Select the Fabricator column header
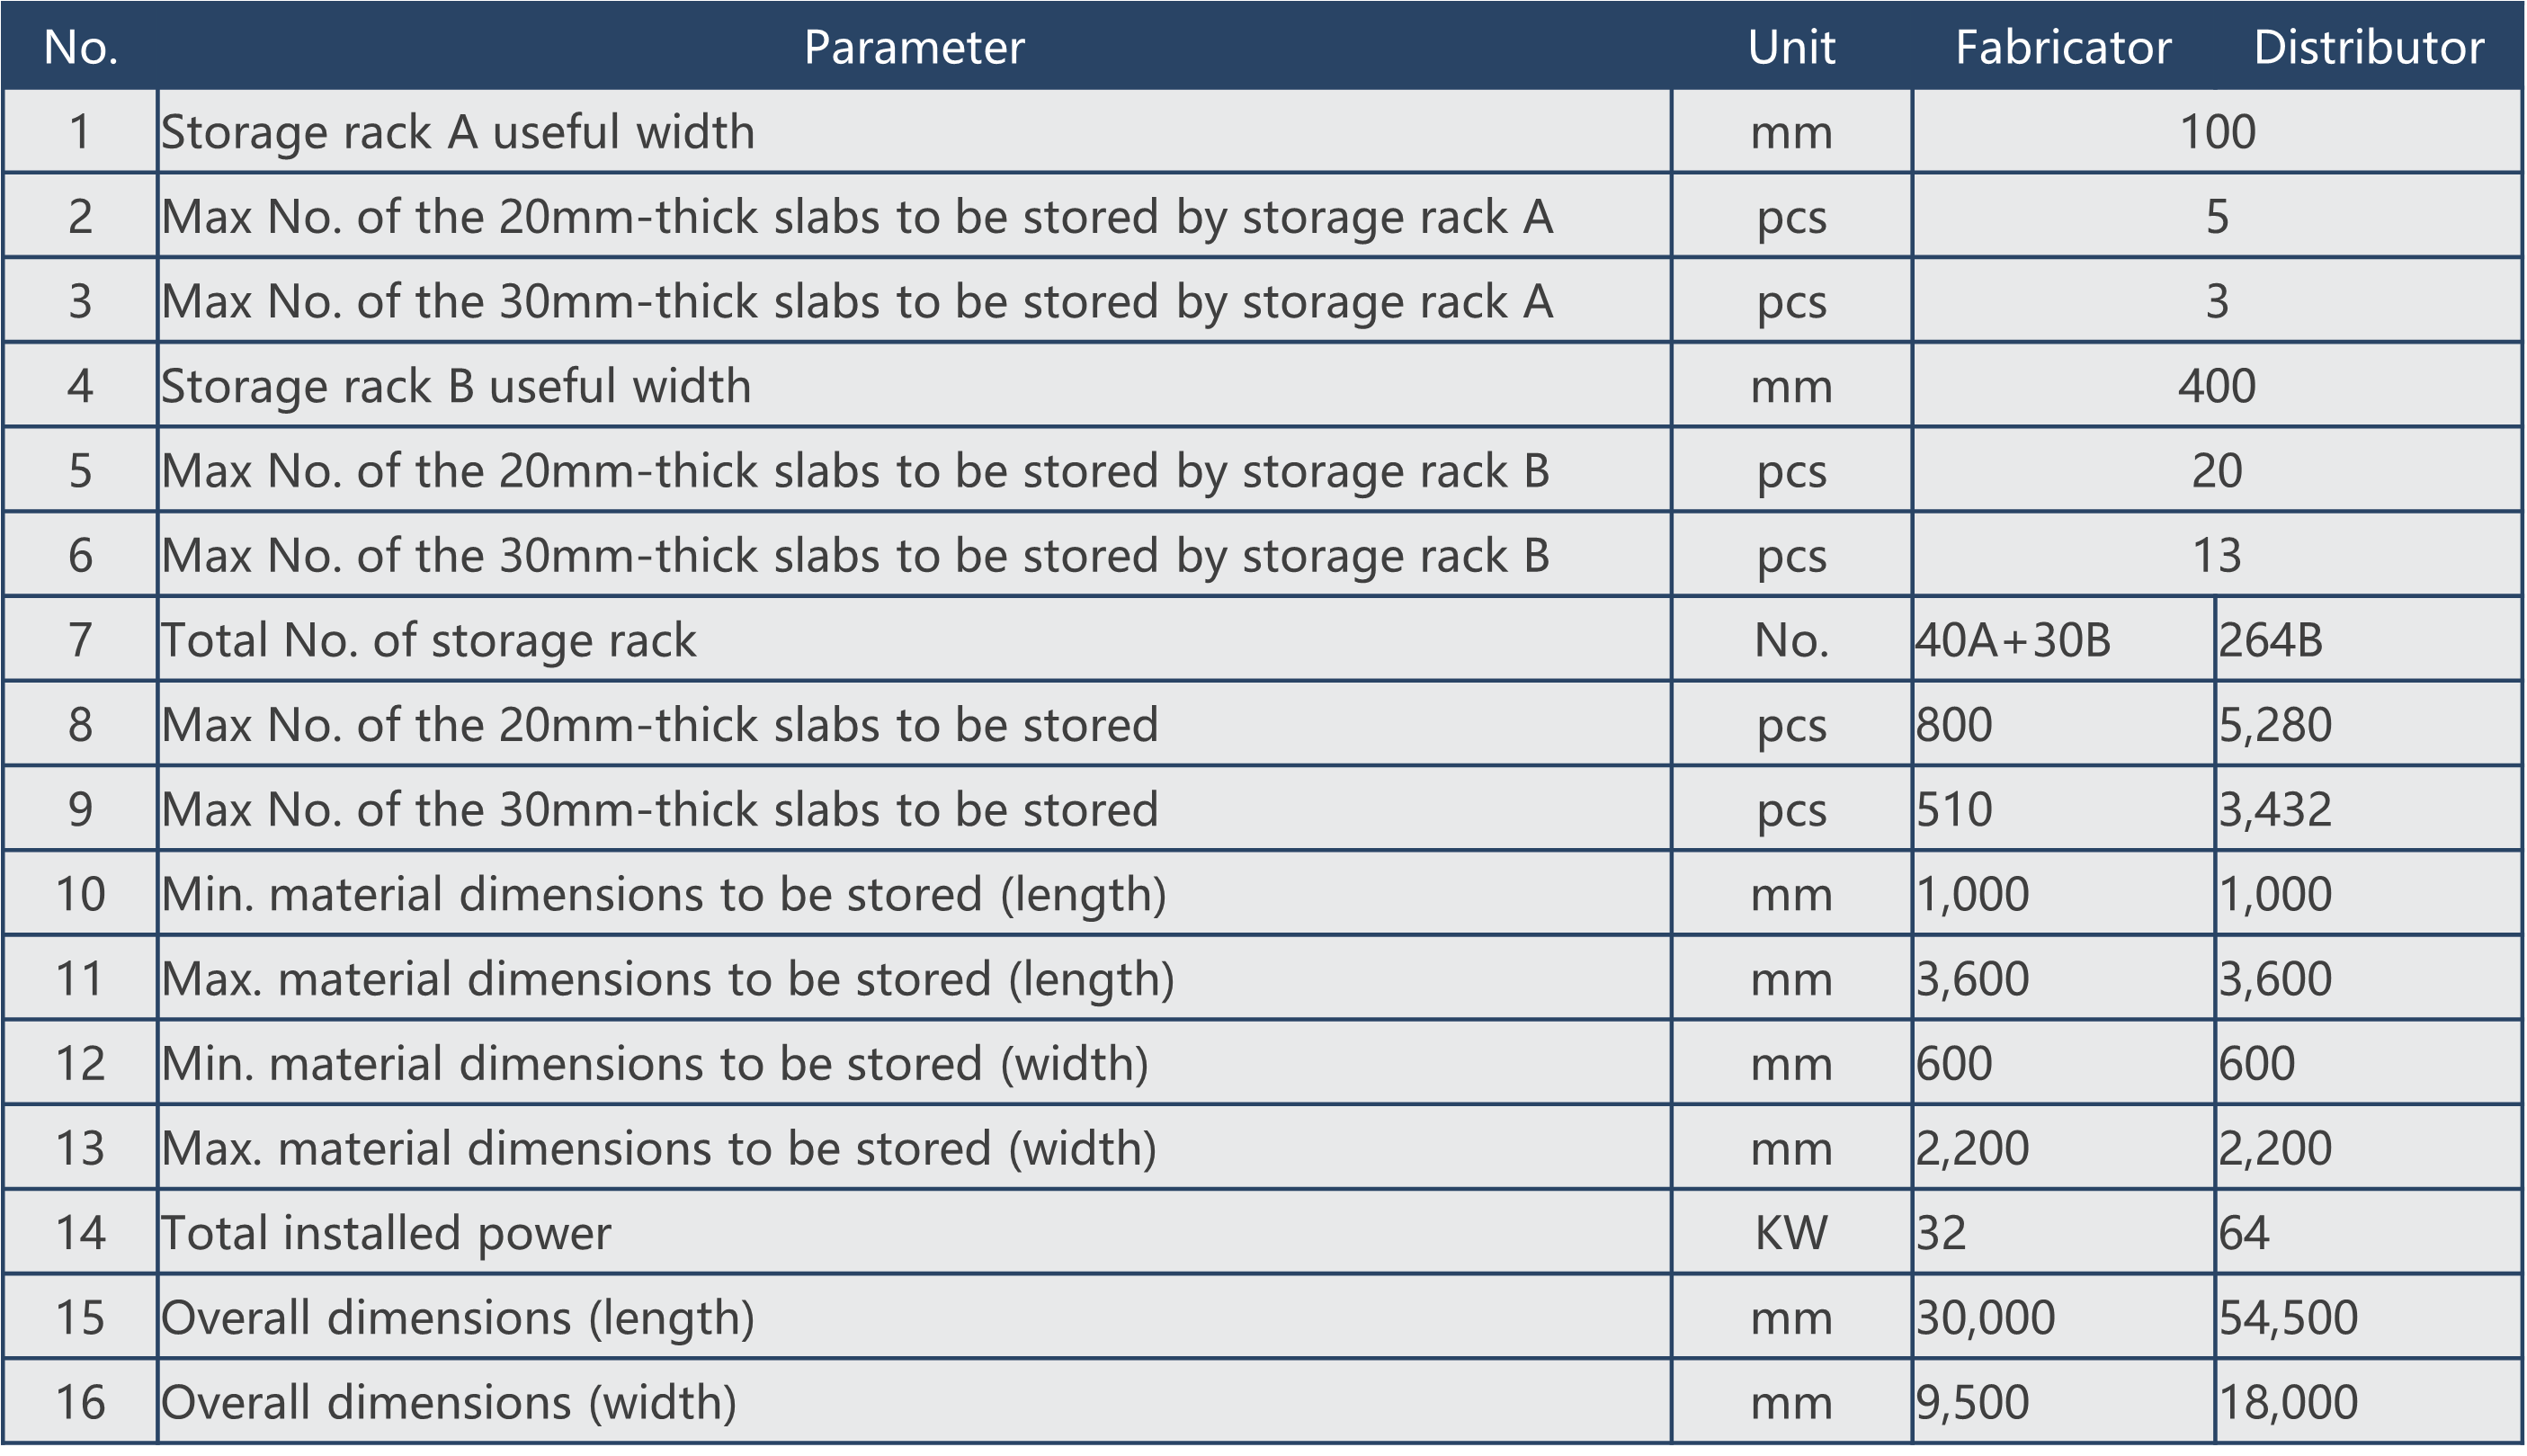 click(2062, 47)
